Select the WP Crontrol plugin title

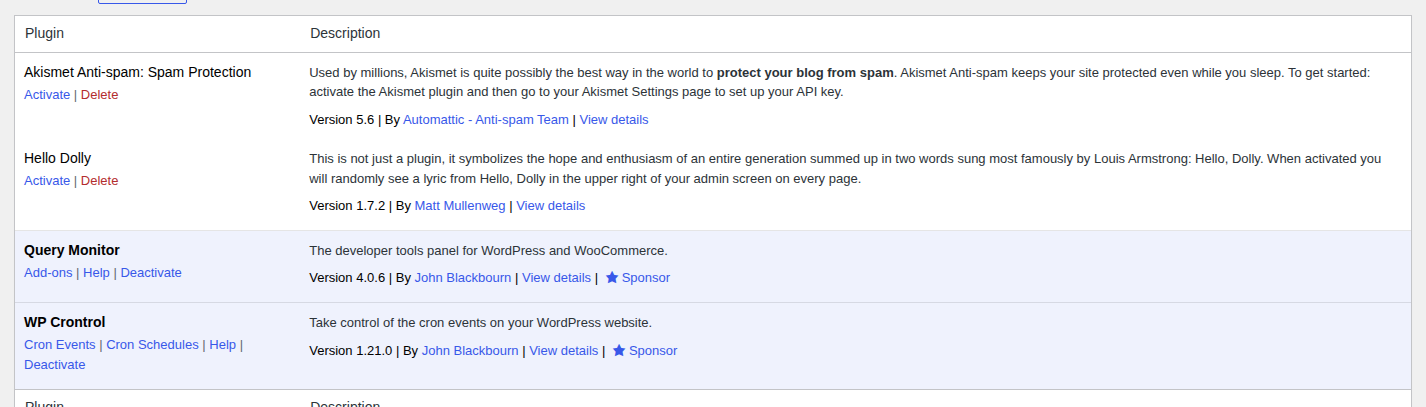(x=65, y=322)
